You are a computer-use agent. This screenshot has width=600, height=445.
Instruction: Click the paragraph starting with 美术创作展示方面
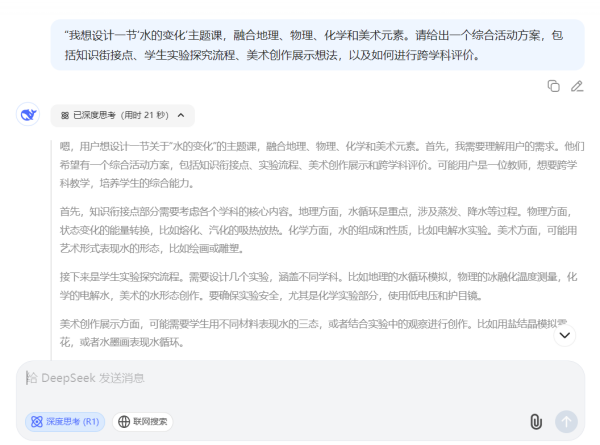click(x=313, y=333)
